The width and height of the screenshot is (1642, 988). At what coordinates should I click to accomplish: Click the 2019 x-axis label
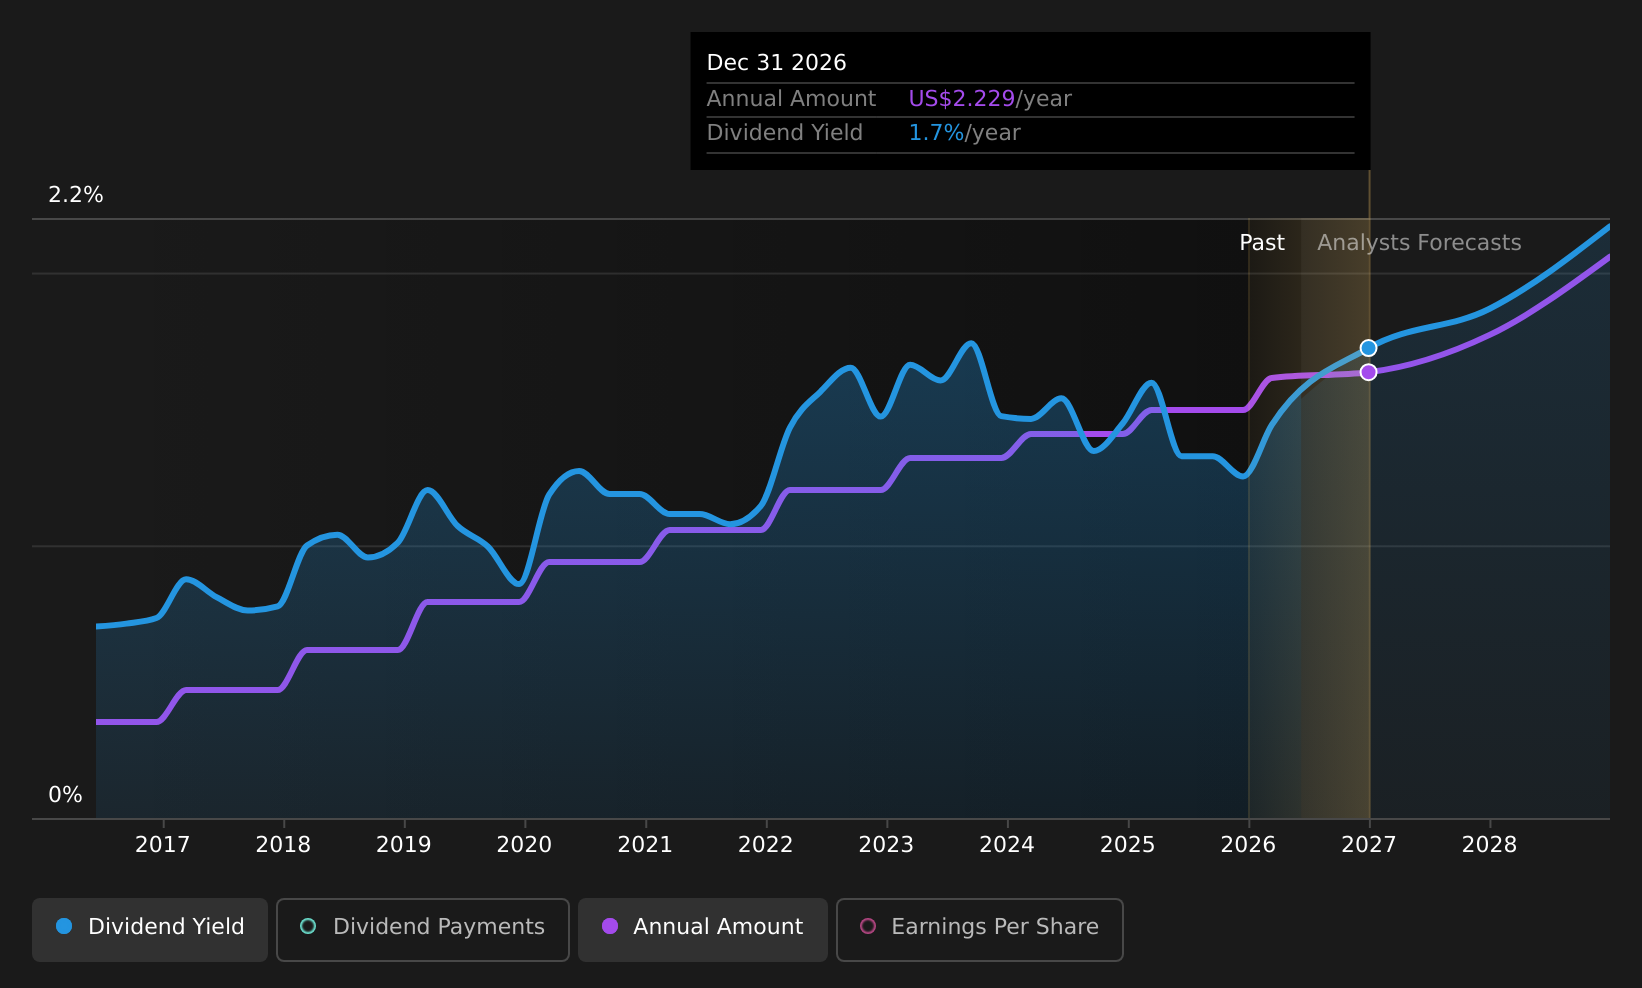click(x=404, y=845)
